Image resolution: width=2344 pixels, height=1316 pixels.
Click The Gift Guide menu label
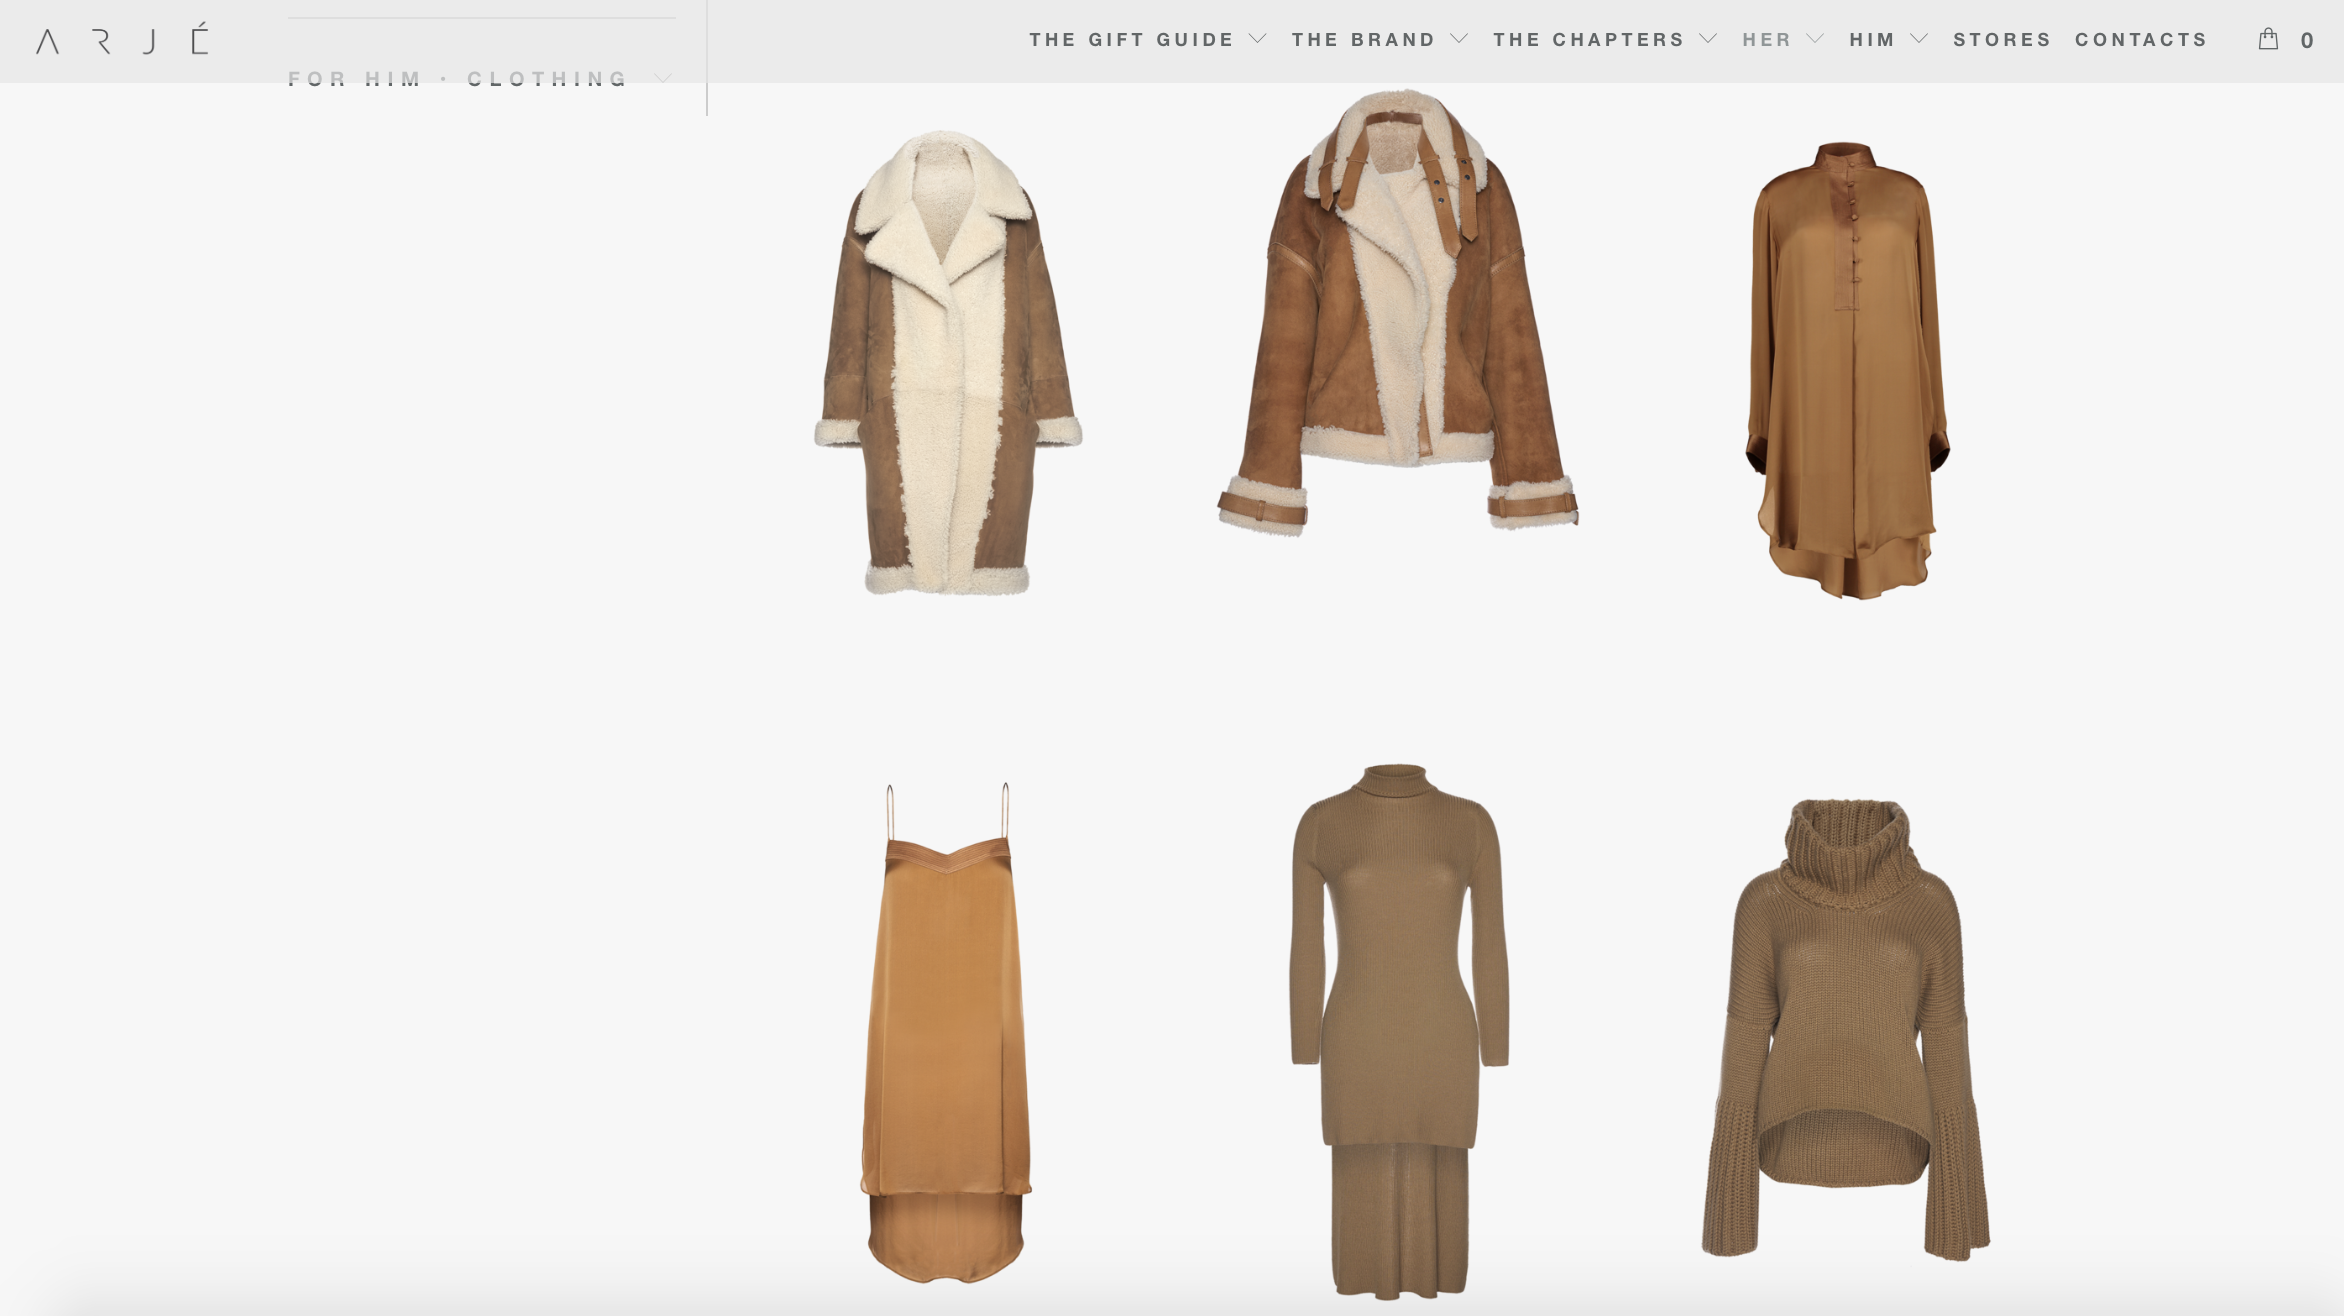pos(1131,40)
